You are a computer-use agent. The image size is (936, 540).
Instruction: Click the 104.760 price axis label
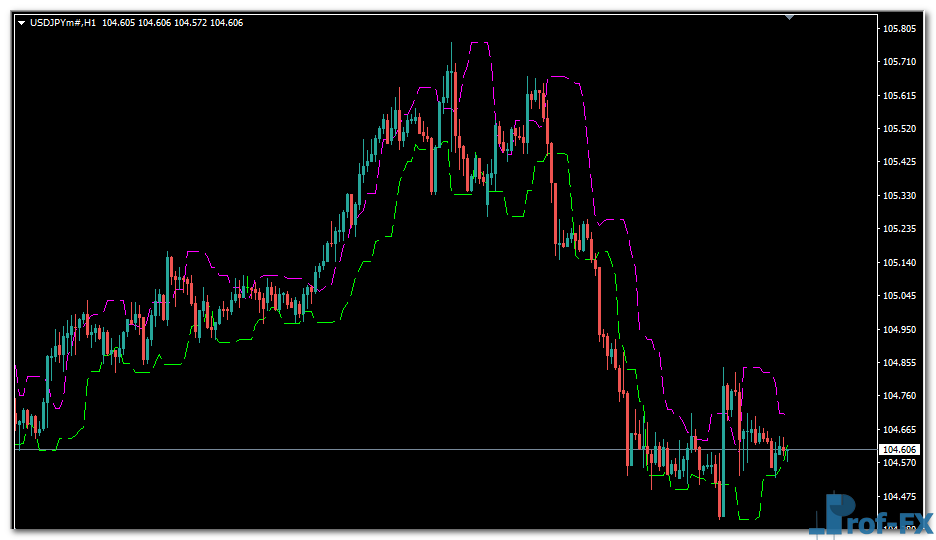click(899, 396)
